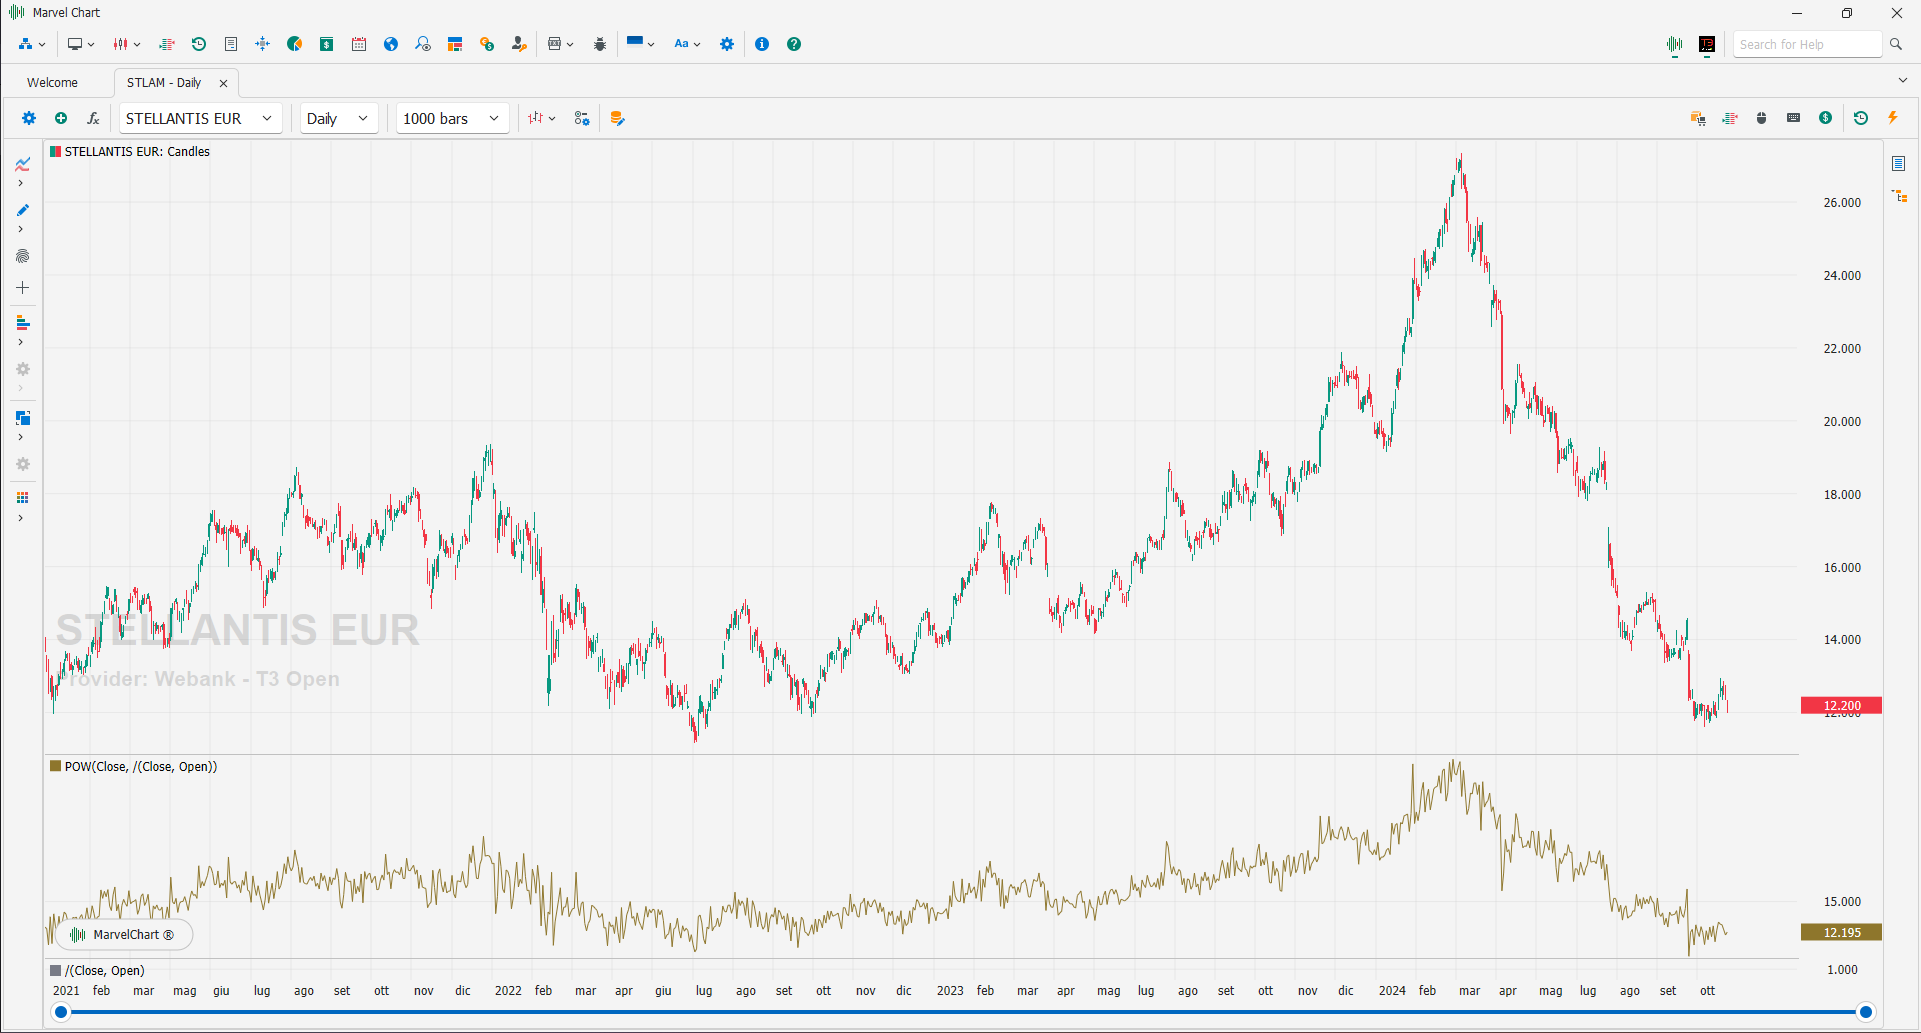Toggle the mouse icon in chart toolbar
Viewport: 1921px width, 1033px height.
tap(1762, 118)
